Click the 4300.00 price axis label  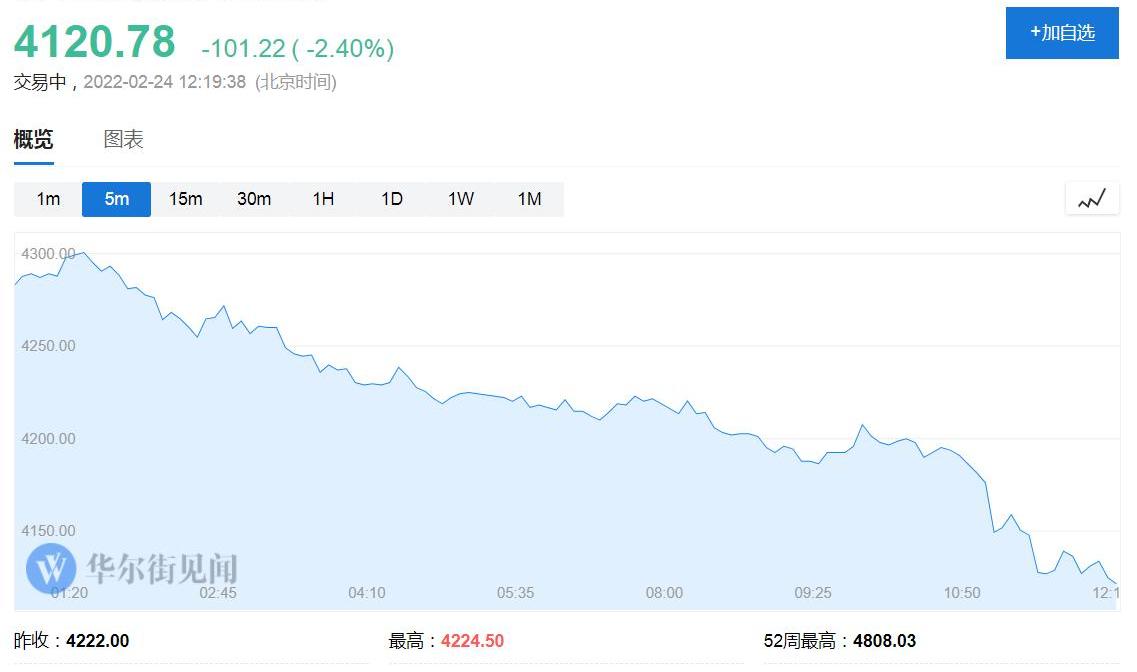(x=48, y=254)
